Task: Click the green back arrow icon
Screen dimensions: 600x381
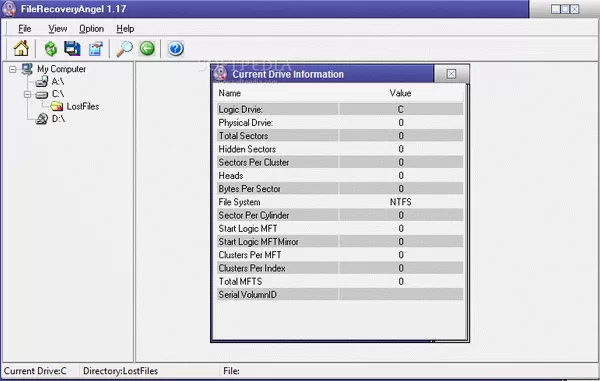Action: tap(147, 49)
